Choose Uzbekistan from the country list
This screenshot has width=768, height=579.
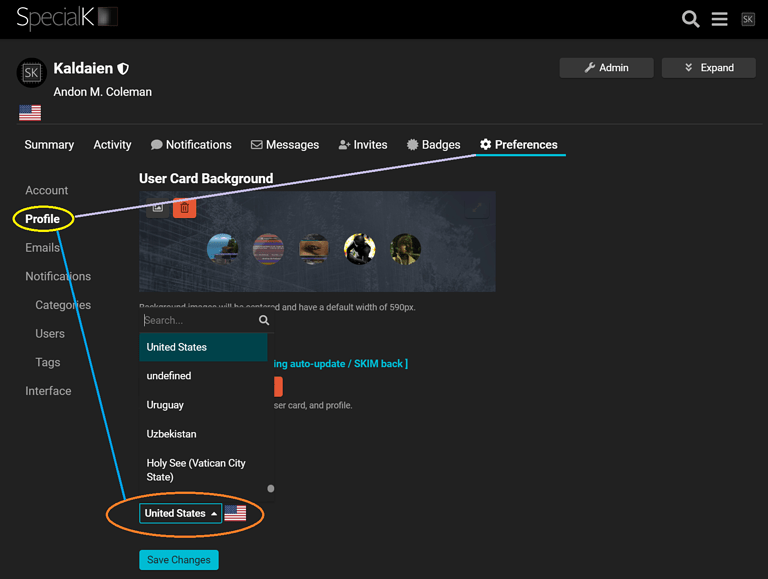tap(171, 434)
